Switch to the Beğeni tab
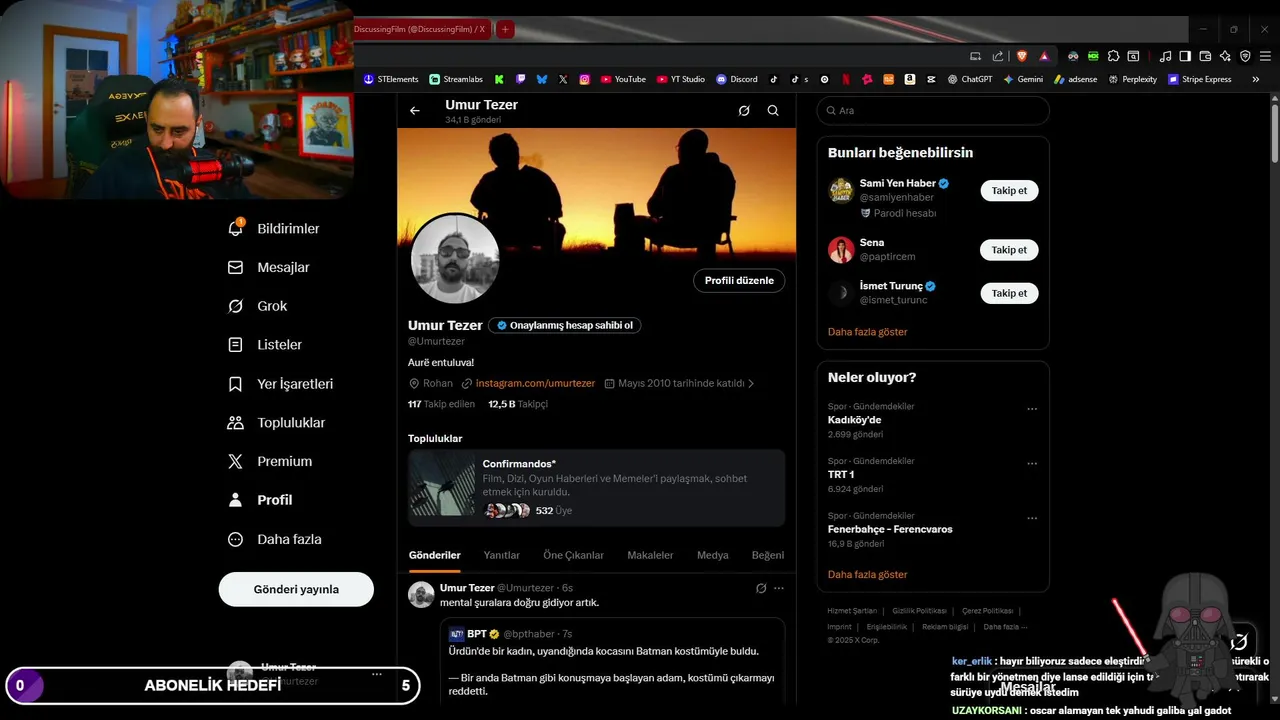The width and height of the screenshot is (1280, 720). pos(768,555)
